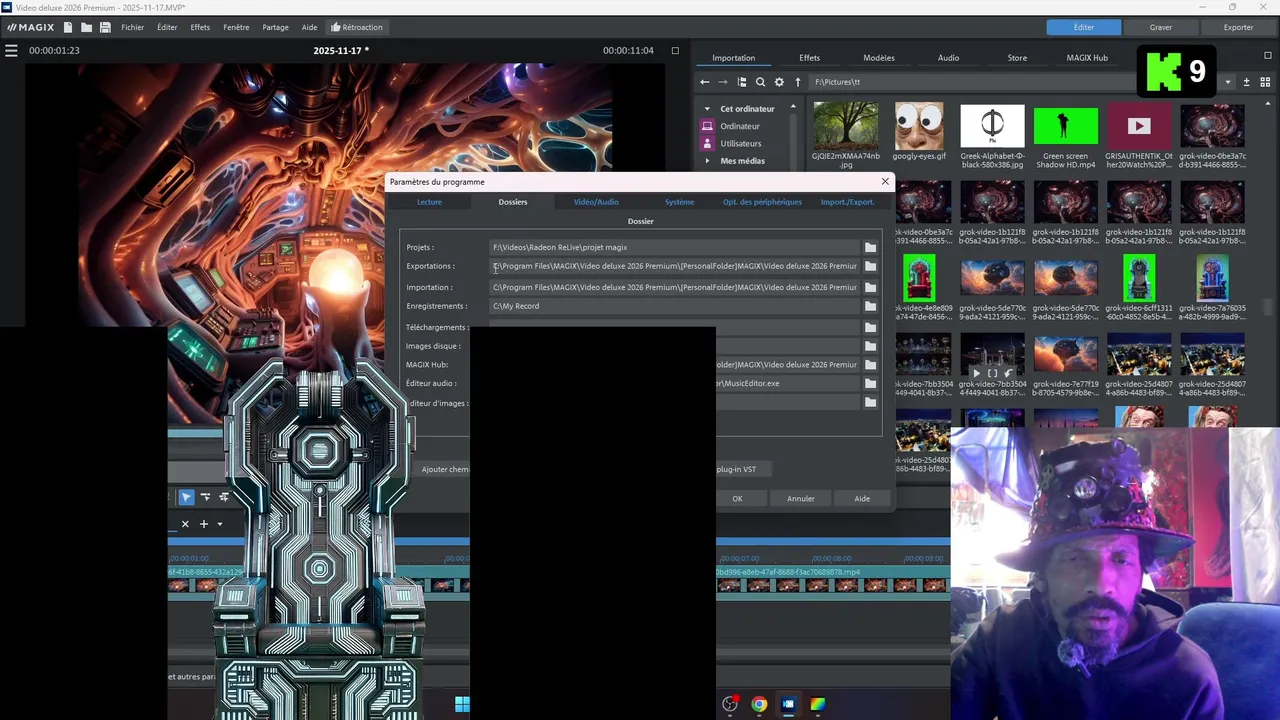Go back in the media browser
Image resolution: width=1280 pixels, height=720 pixels.
704,82
